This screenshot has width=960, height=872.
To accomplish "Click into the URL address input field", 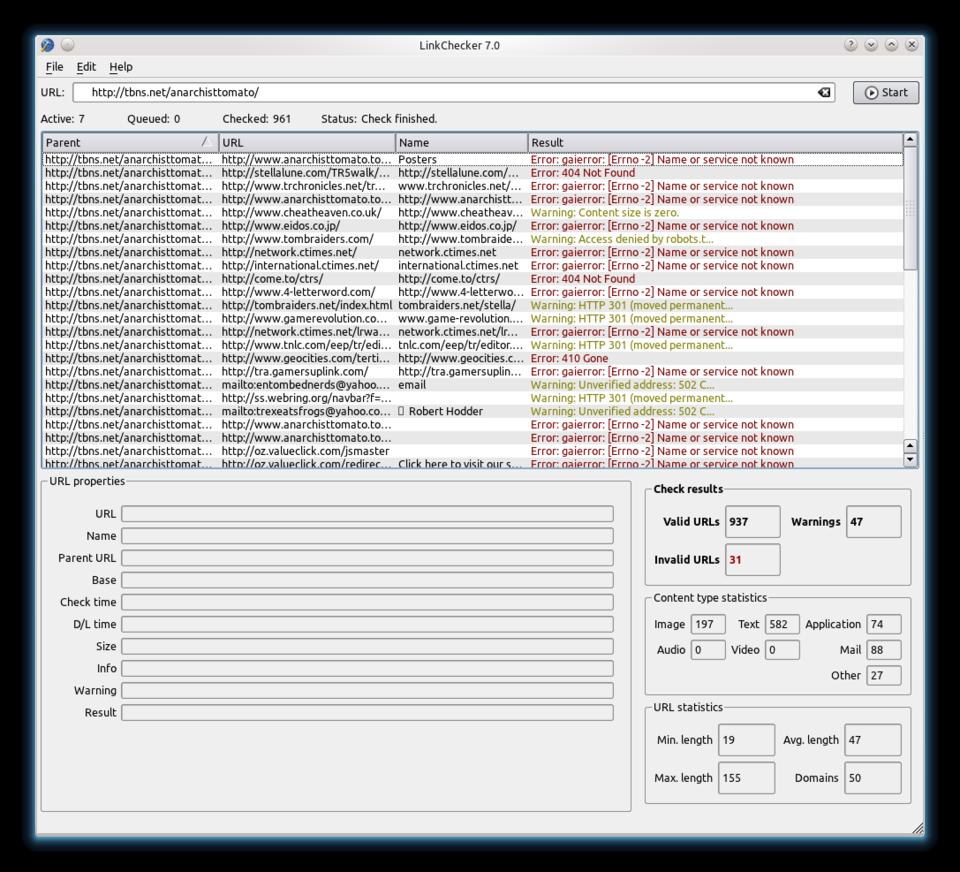I will (440, 92).
